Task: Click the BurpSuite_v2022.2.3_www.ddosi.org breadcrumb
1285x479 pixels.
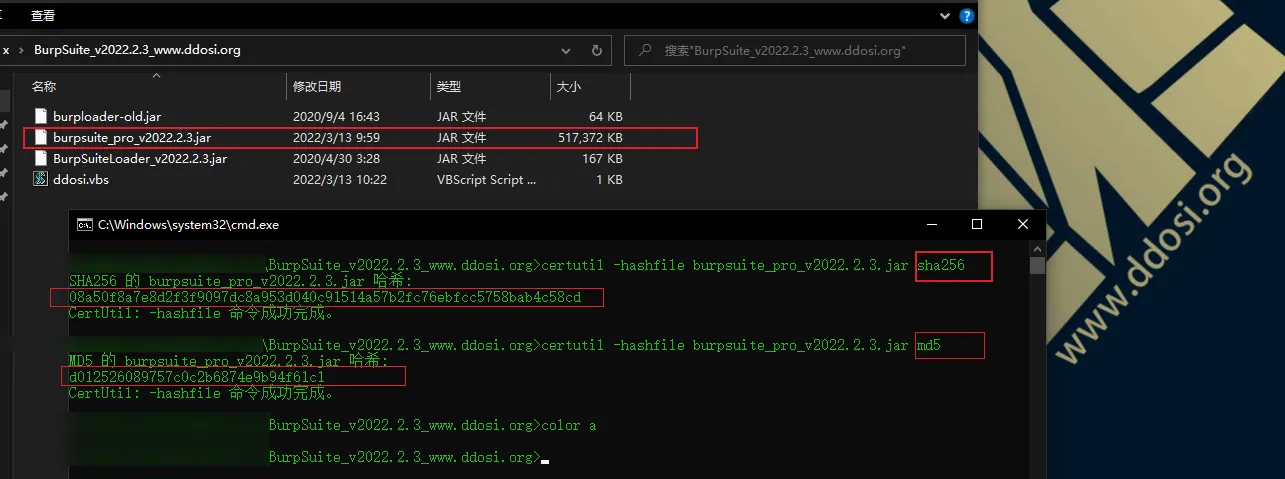Action: [137, 49]
